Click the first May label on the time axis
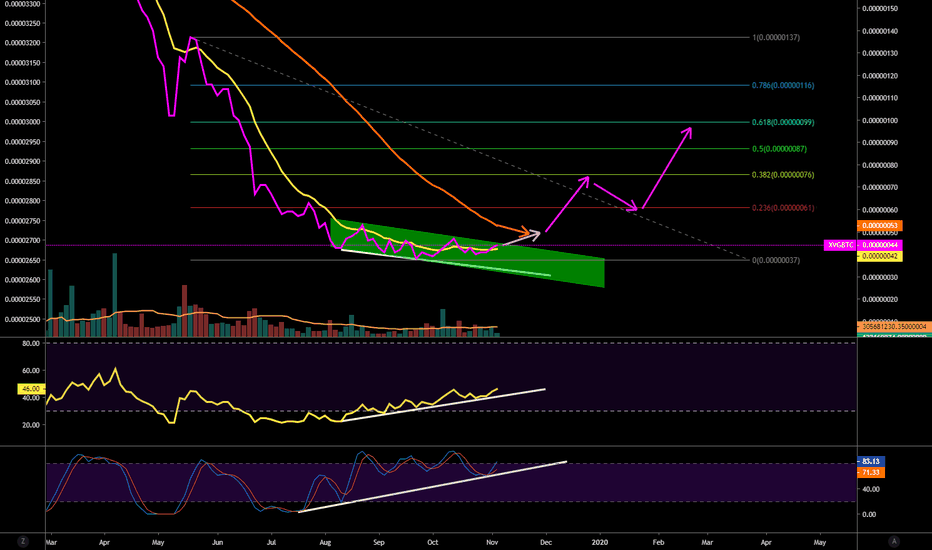Screen dimensions: 932x550 pyautogui.click(x=158, y=542)
